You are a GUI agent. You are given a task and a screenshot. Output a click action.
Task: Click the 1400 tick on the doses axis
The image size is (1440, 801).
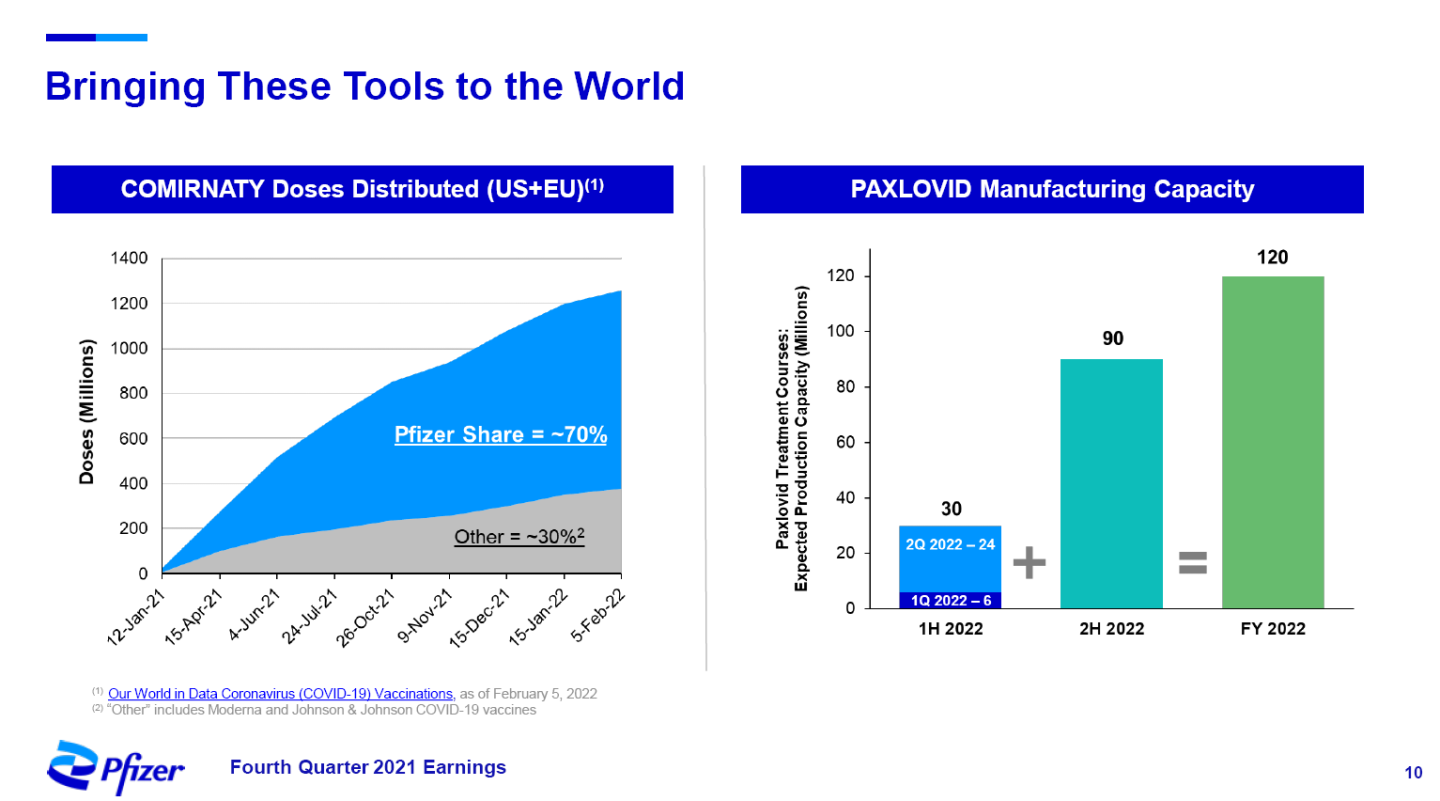pyautogui.click(x=129, y=259)
